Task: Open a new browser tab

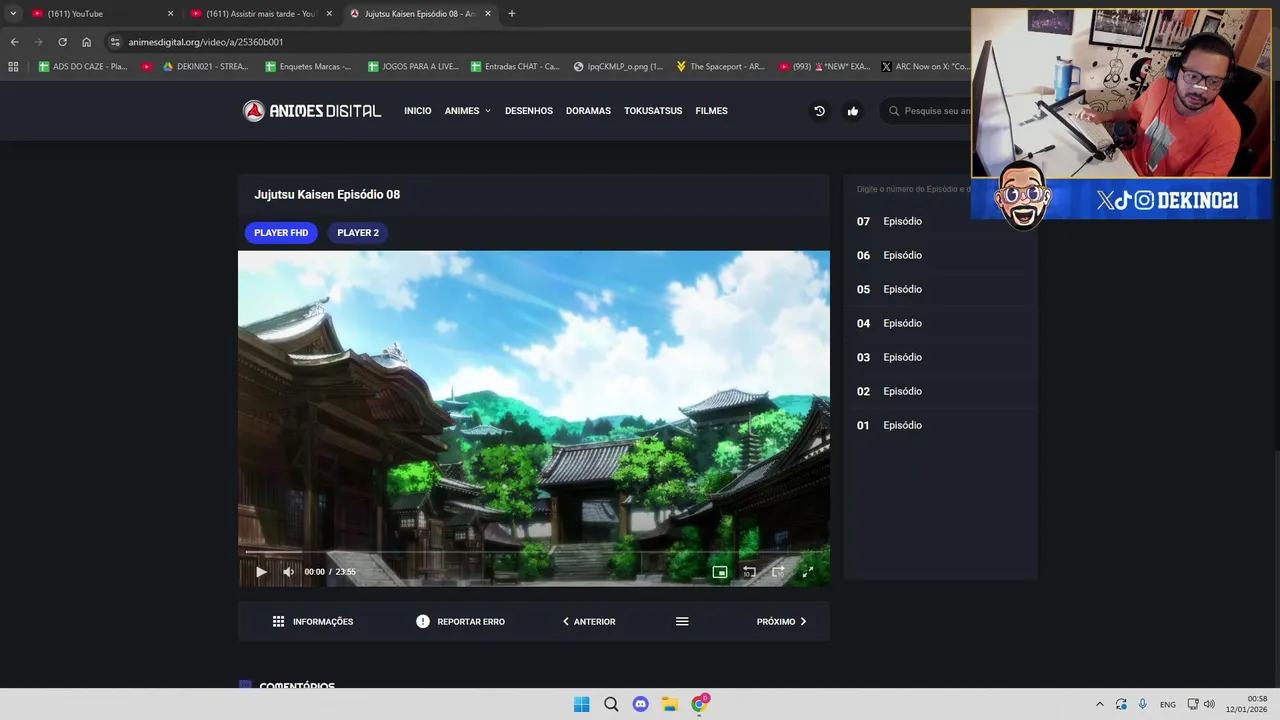Action: pyautogui.click(x=512, y=14)
